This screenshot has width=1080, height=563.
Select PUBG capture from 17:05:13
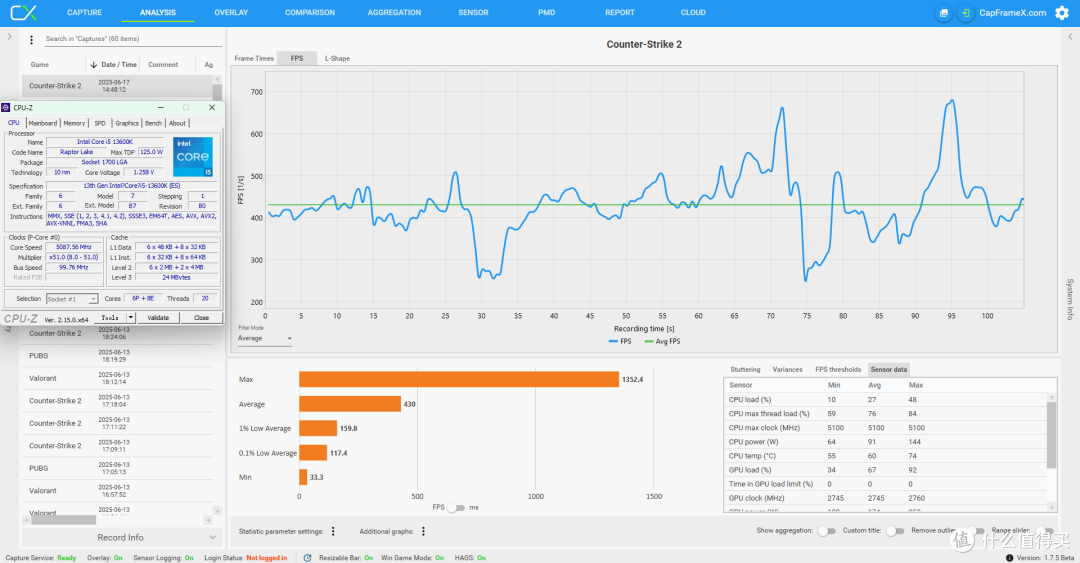(117, 468)
